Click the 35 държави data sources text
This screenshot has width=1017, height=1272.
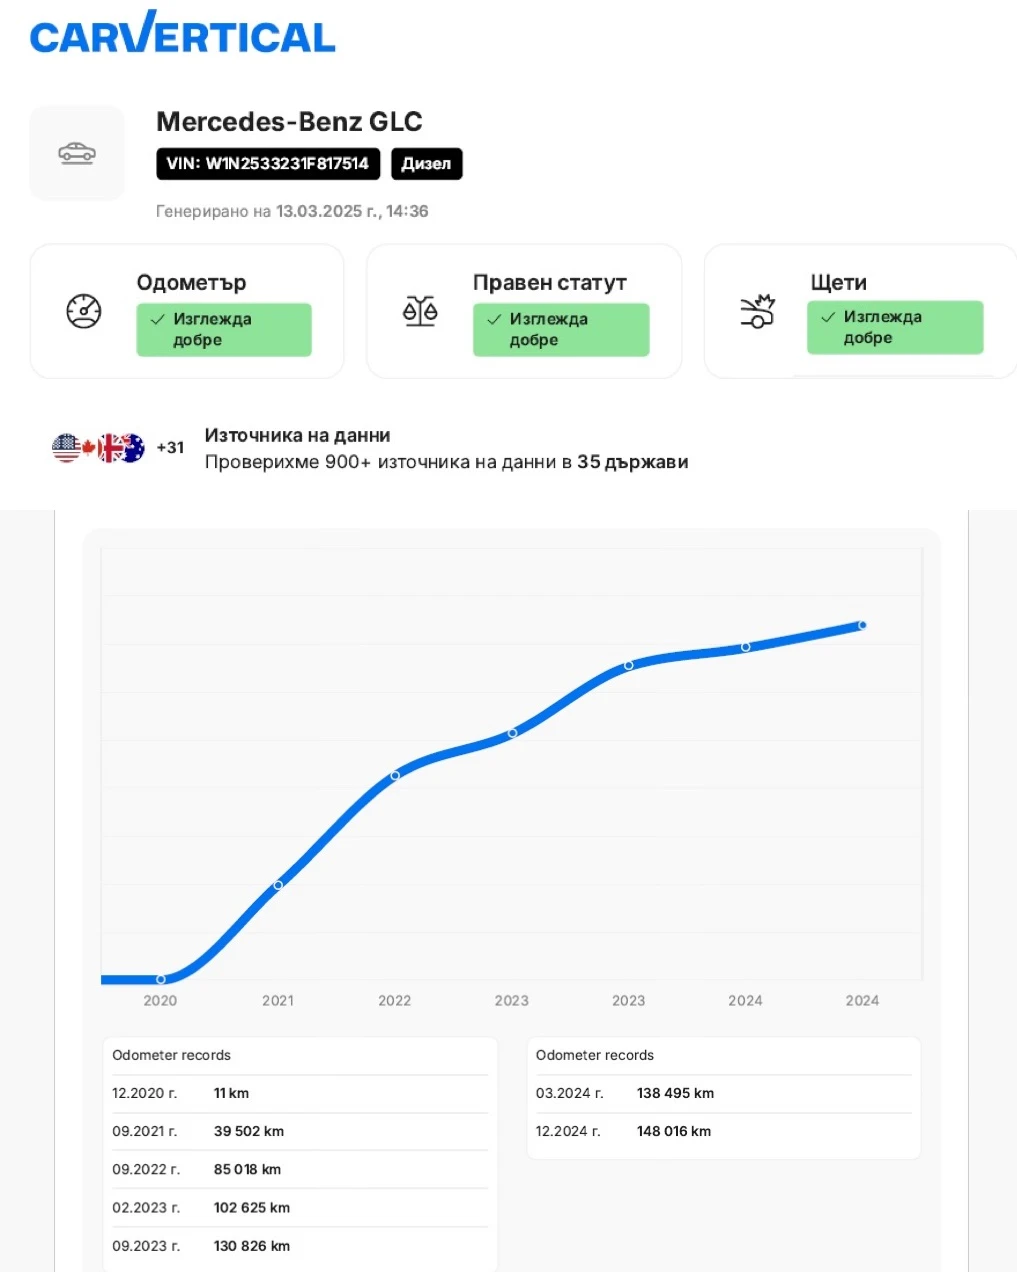(632, 462)
